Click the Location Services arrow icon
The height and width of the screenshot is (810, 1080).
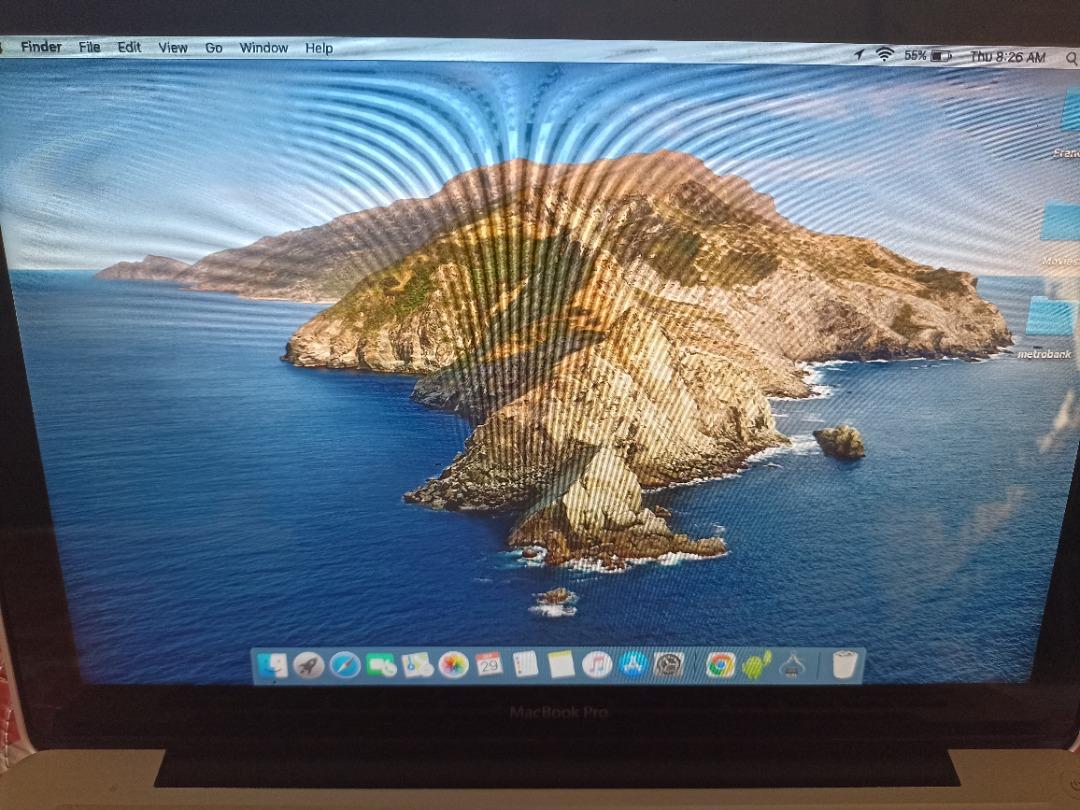pyautogui.click(x=859, y=54)
